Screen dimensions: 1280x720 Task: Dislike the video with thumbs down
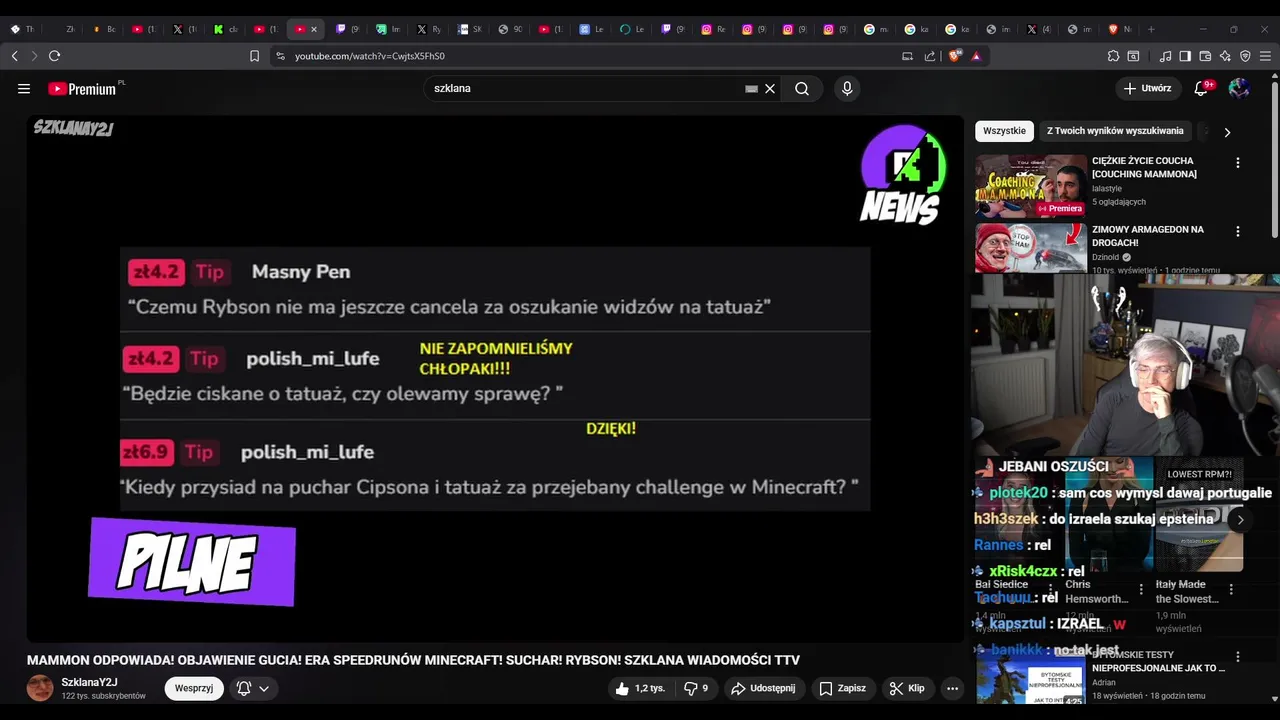[x=696, y=688]
